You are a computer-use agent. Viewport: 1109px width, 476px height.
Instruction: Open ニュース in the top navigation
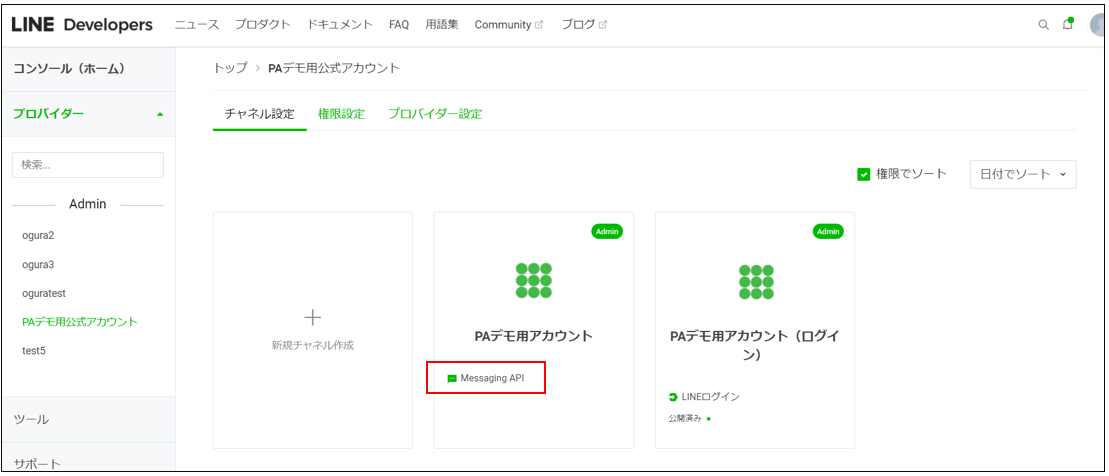pos(197,25)
